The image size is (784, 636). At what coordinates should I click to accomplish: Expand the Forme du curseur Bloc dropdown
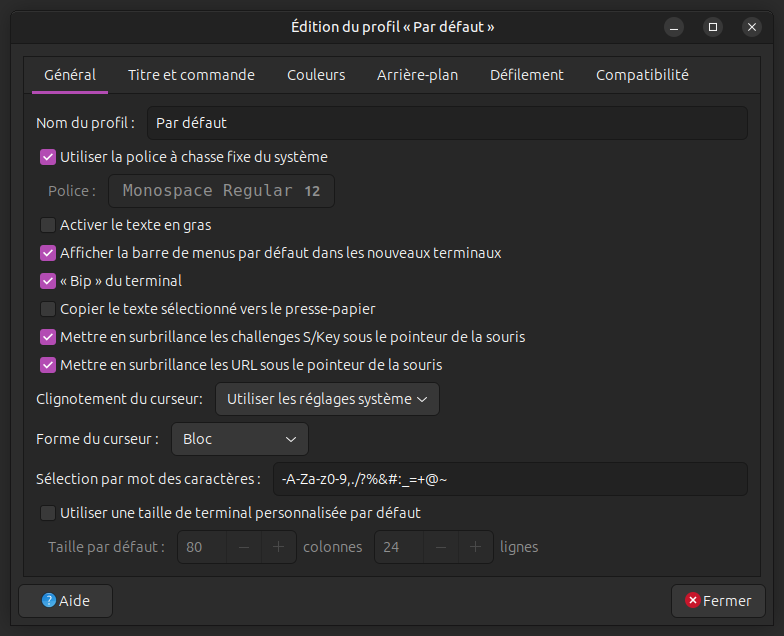click(x=240, y=439)
